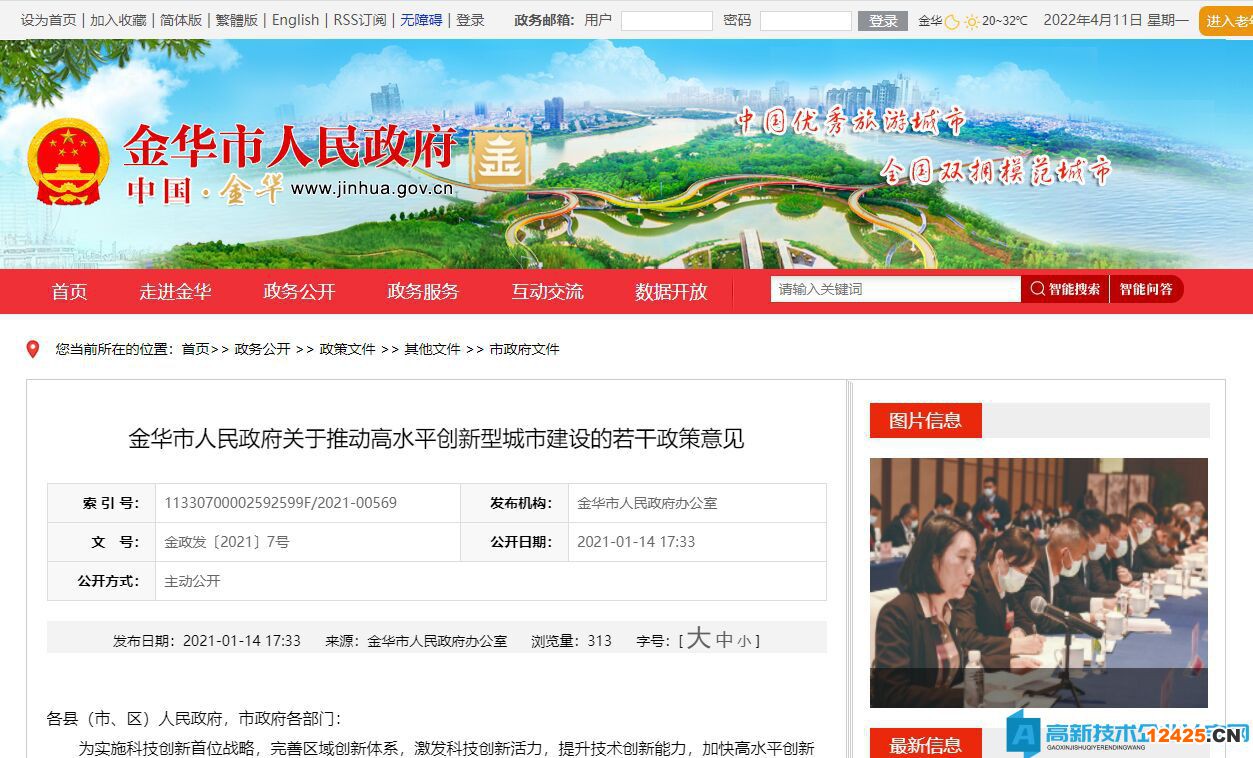The height and width of the screenshot is (758, 1253).
Task: Focus the mailbox 用户 username field
Action: [666, 21]
